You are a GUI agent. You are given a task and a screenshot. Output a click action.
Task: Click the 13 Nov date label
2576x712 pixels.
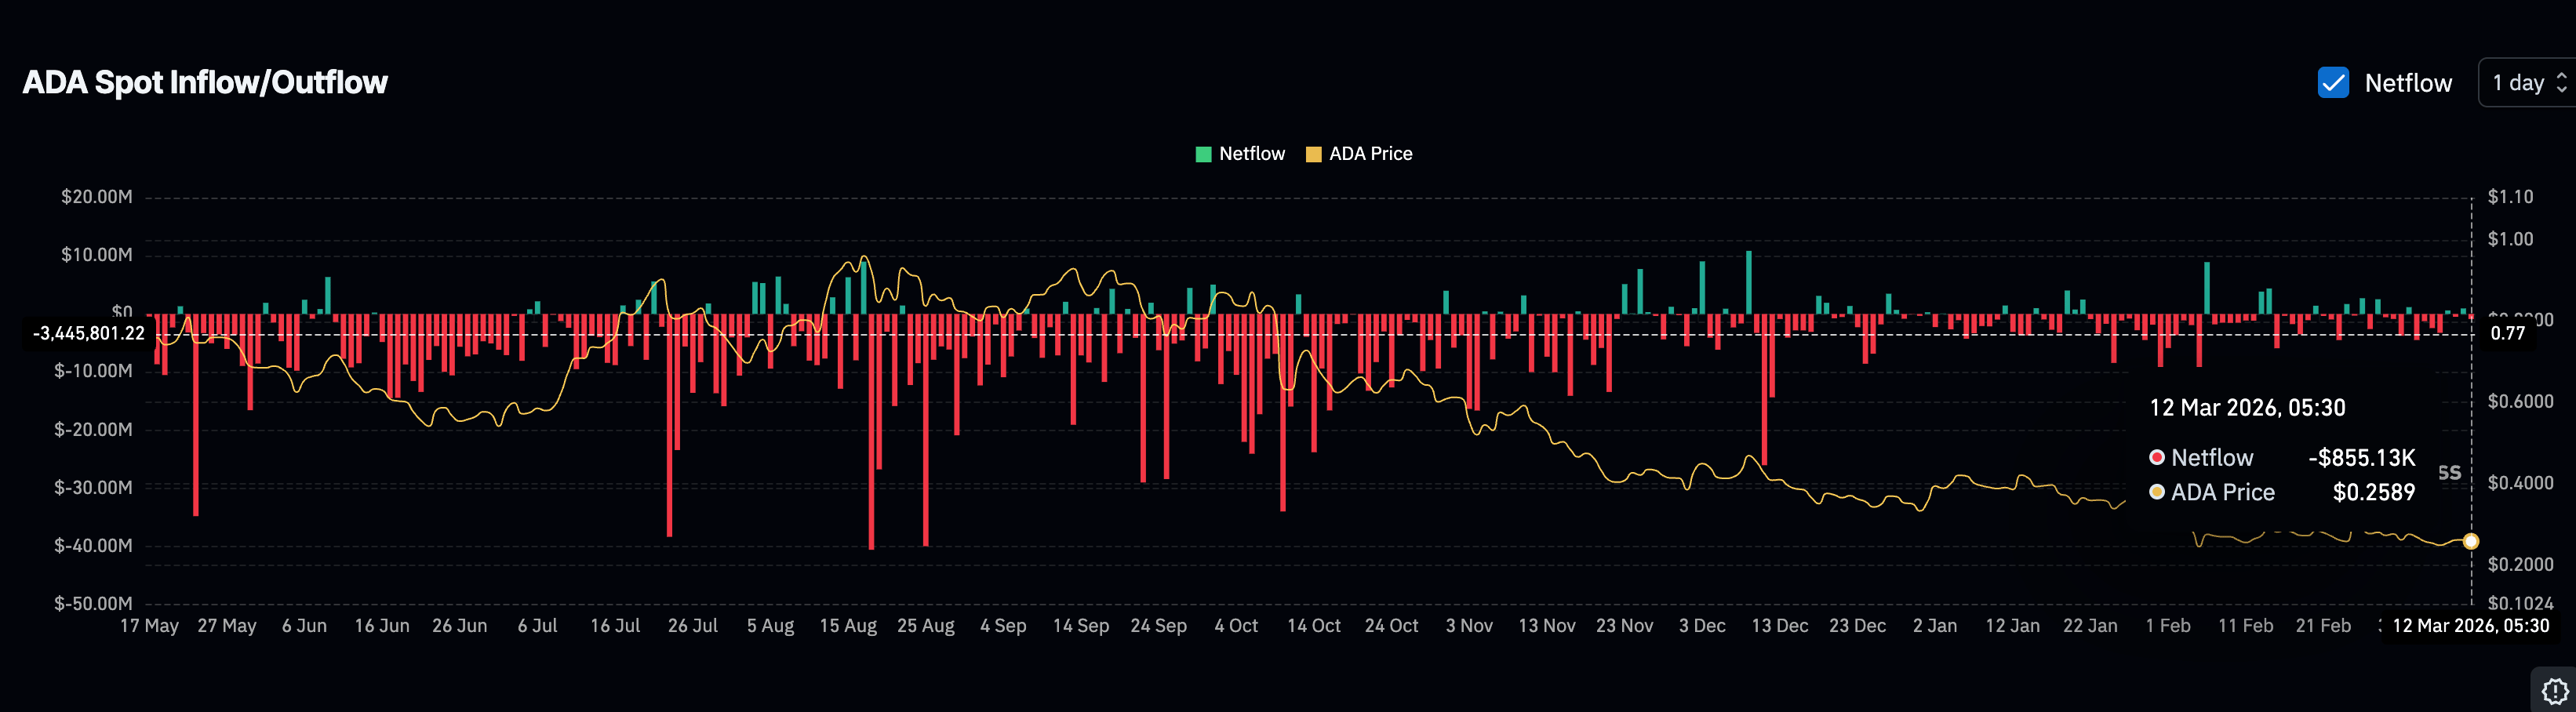tap(1547, 626)
